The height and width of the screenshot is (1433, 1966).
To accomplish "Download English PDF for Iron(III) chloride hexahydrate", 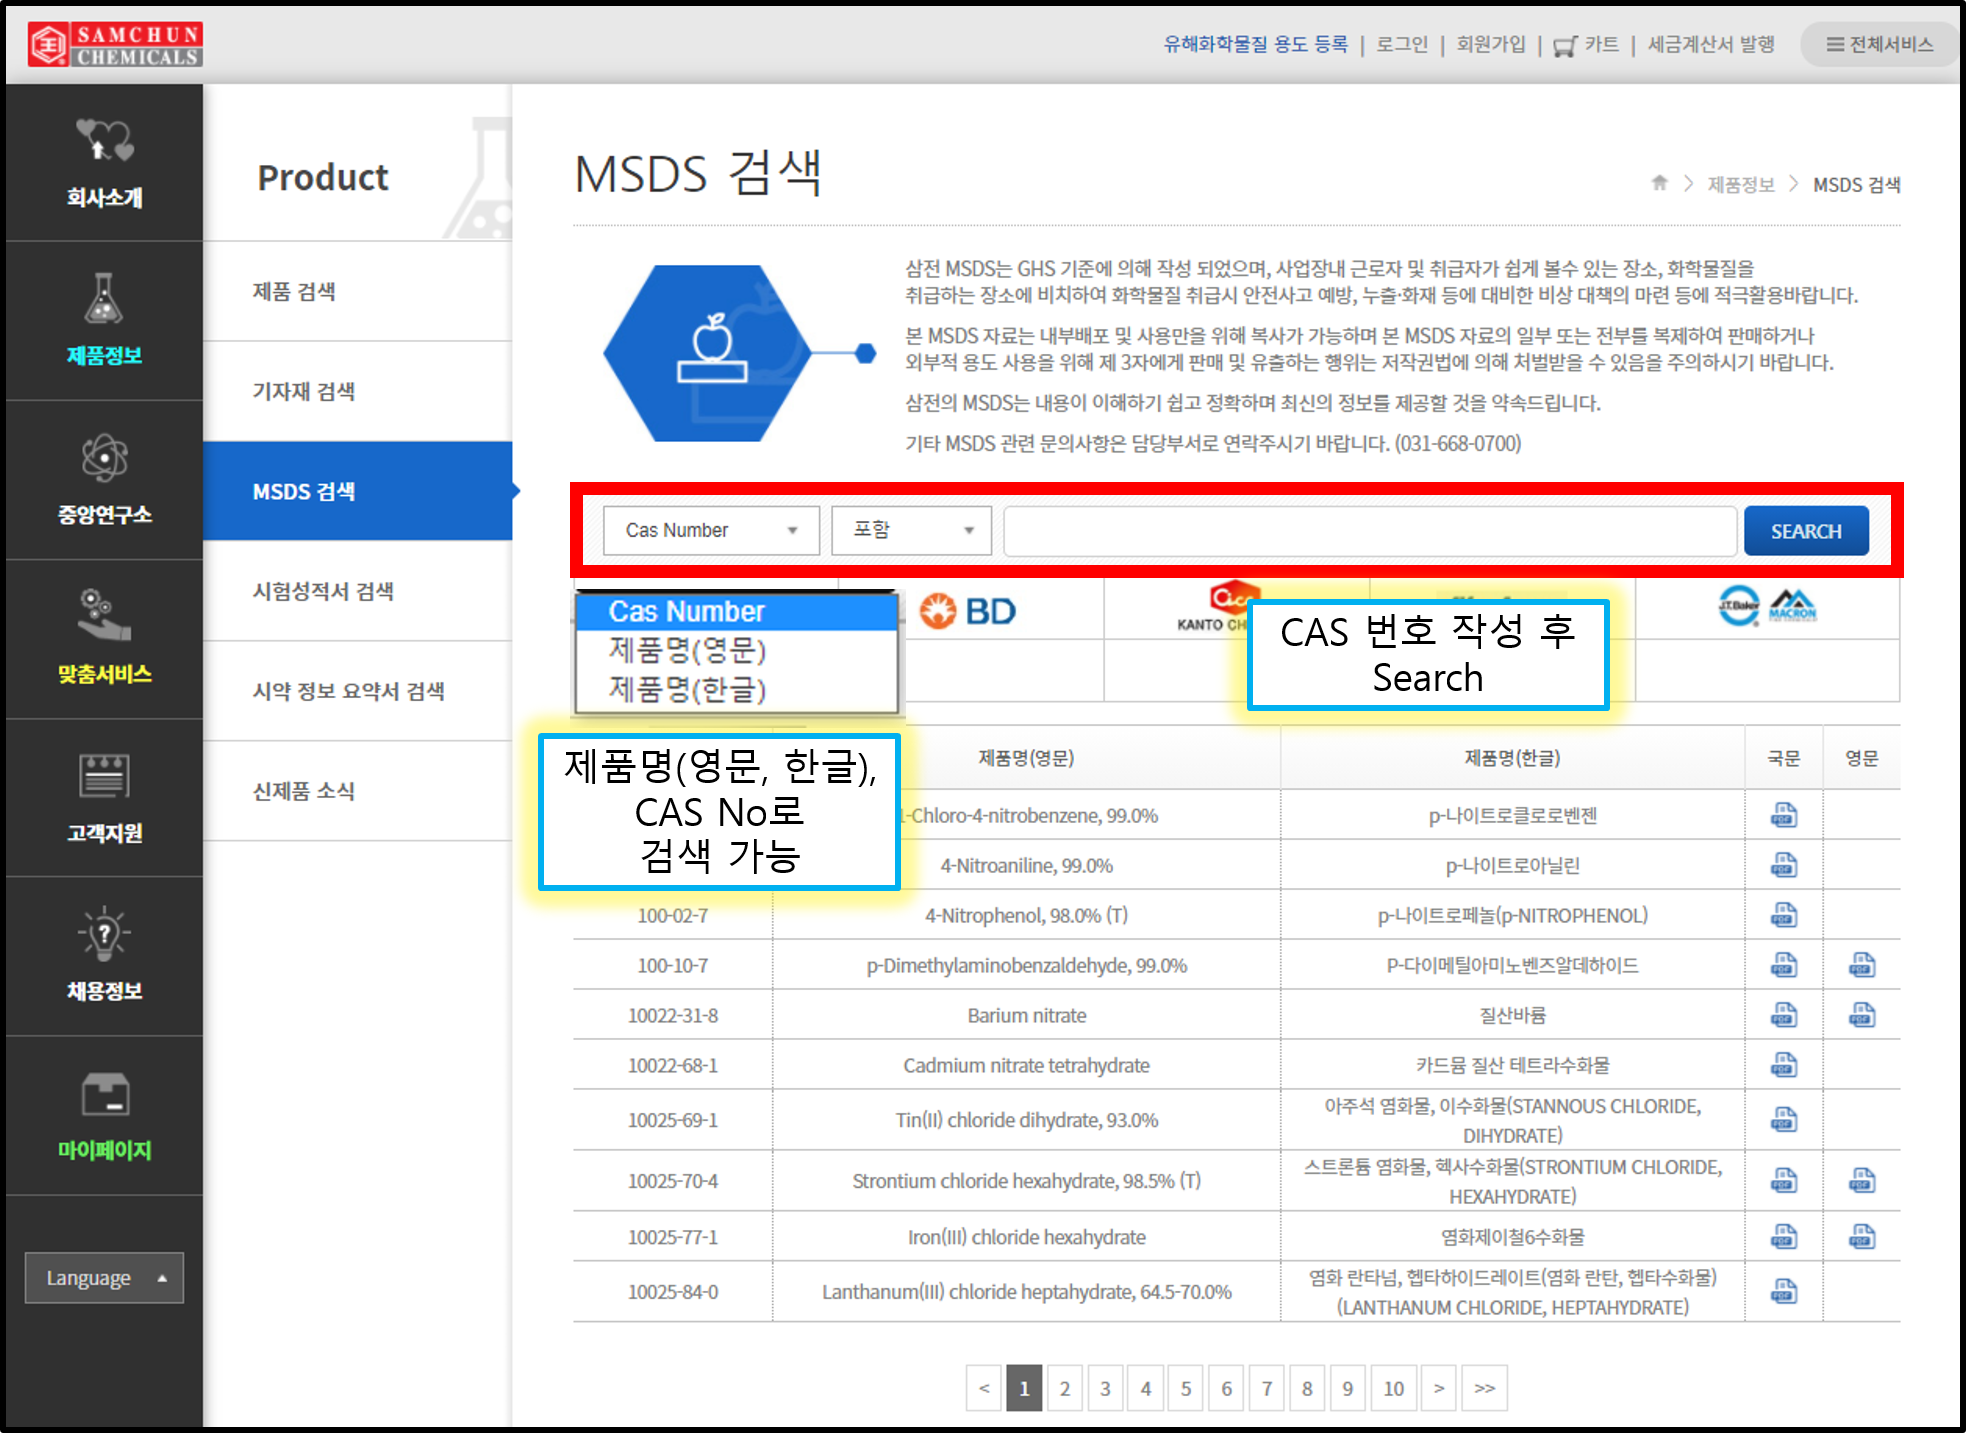I will [x=1861, y=1237].
